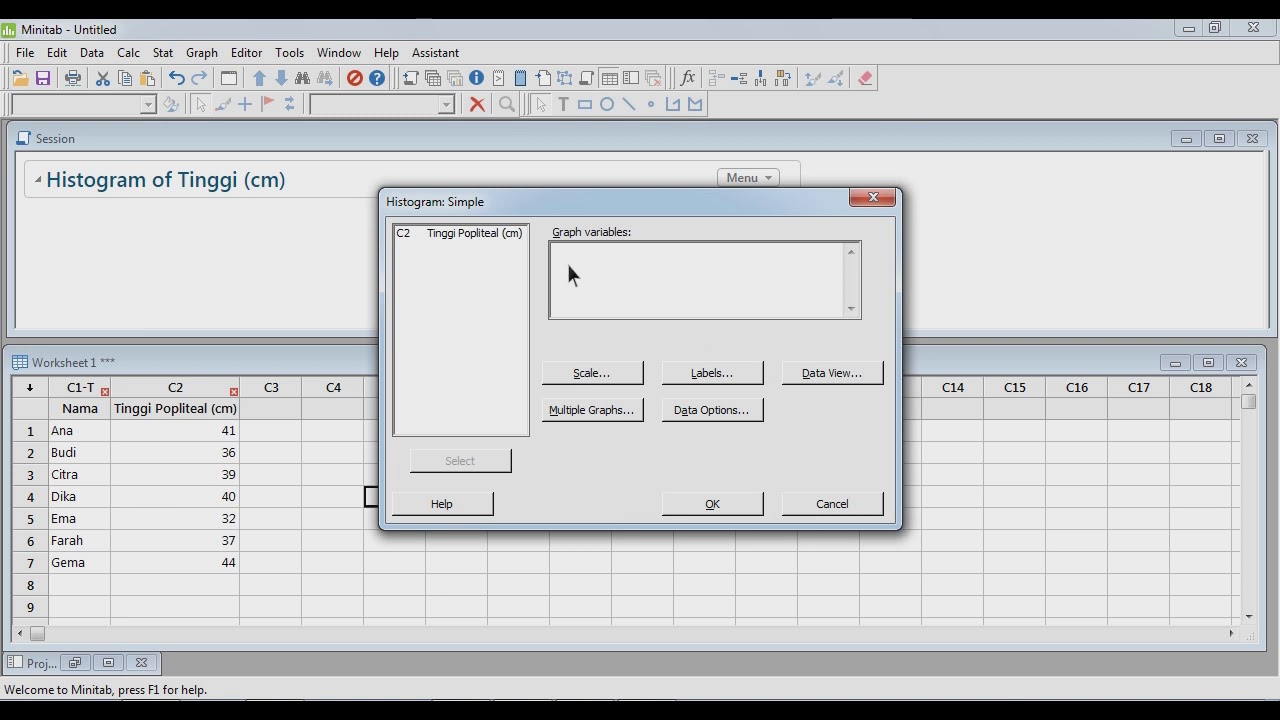Confirm histogram with OK button
This screenshot has height=720, width=1280.
(x=712, y=504)
